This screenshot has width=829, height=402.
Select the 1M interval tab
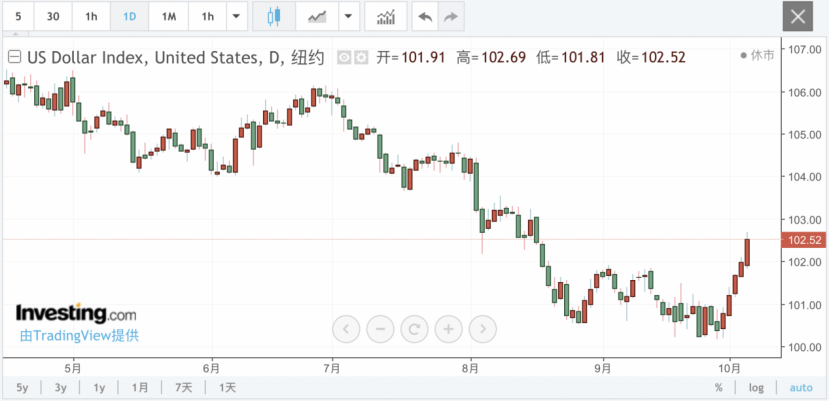pos(169,17)
